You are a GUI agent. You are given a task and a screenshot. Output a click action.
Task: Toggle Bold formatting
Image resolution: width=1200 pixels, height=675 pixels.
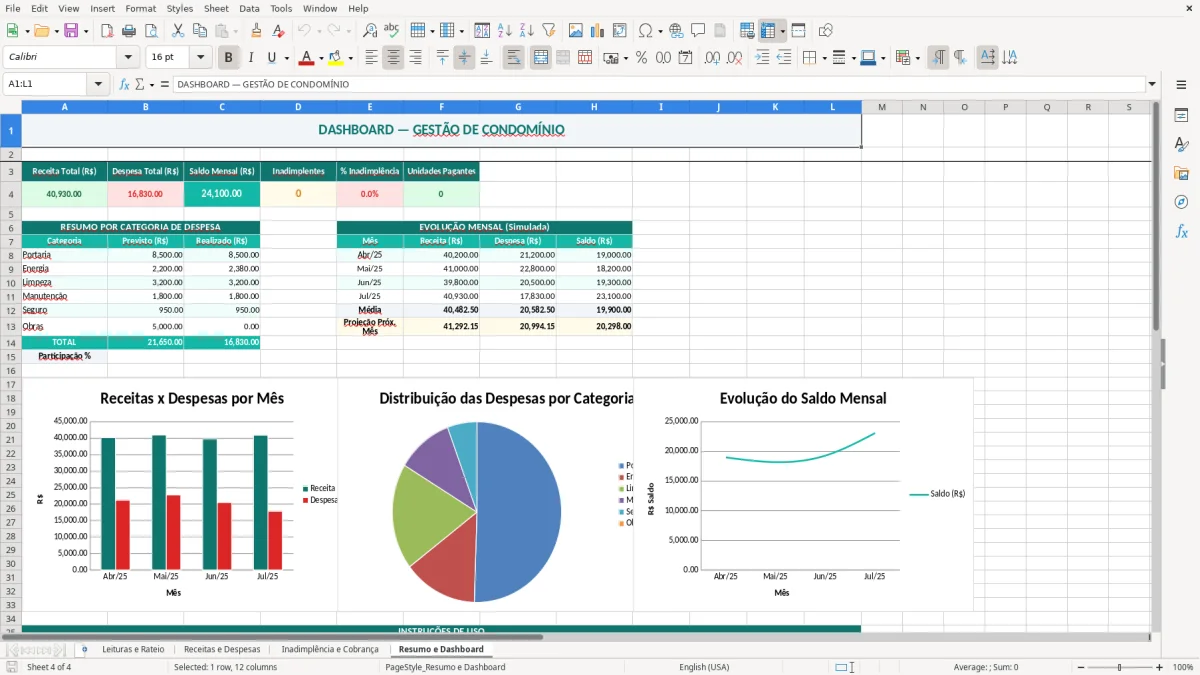pos(229,57)
